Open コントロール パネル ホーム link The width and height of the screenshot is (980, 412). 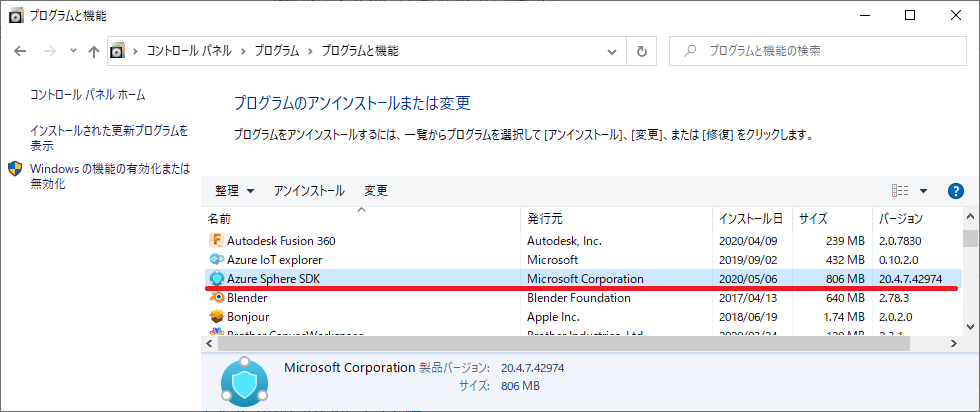pos(88,95)
